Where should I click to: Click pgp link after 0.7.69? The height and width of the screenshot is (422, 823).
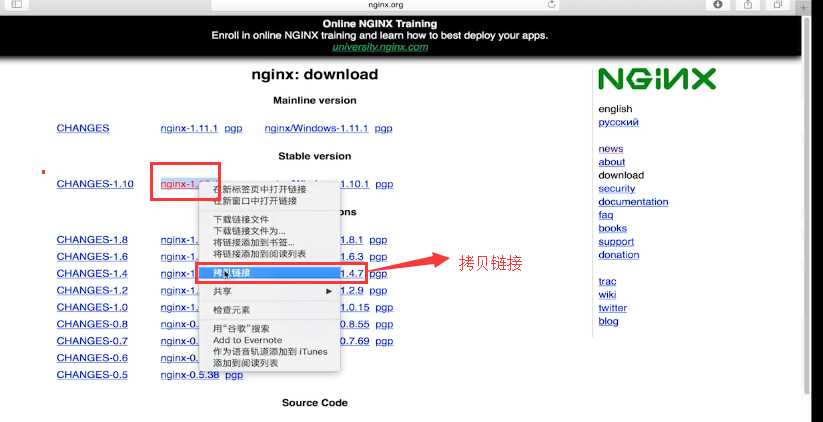pyautogui.click(x=384, y=341)
